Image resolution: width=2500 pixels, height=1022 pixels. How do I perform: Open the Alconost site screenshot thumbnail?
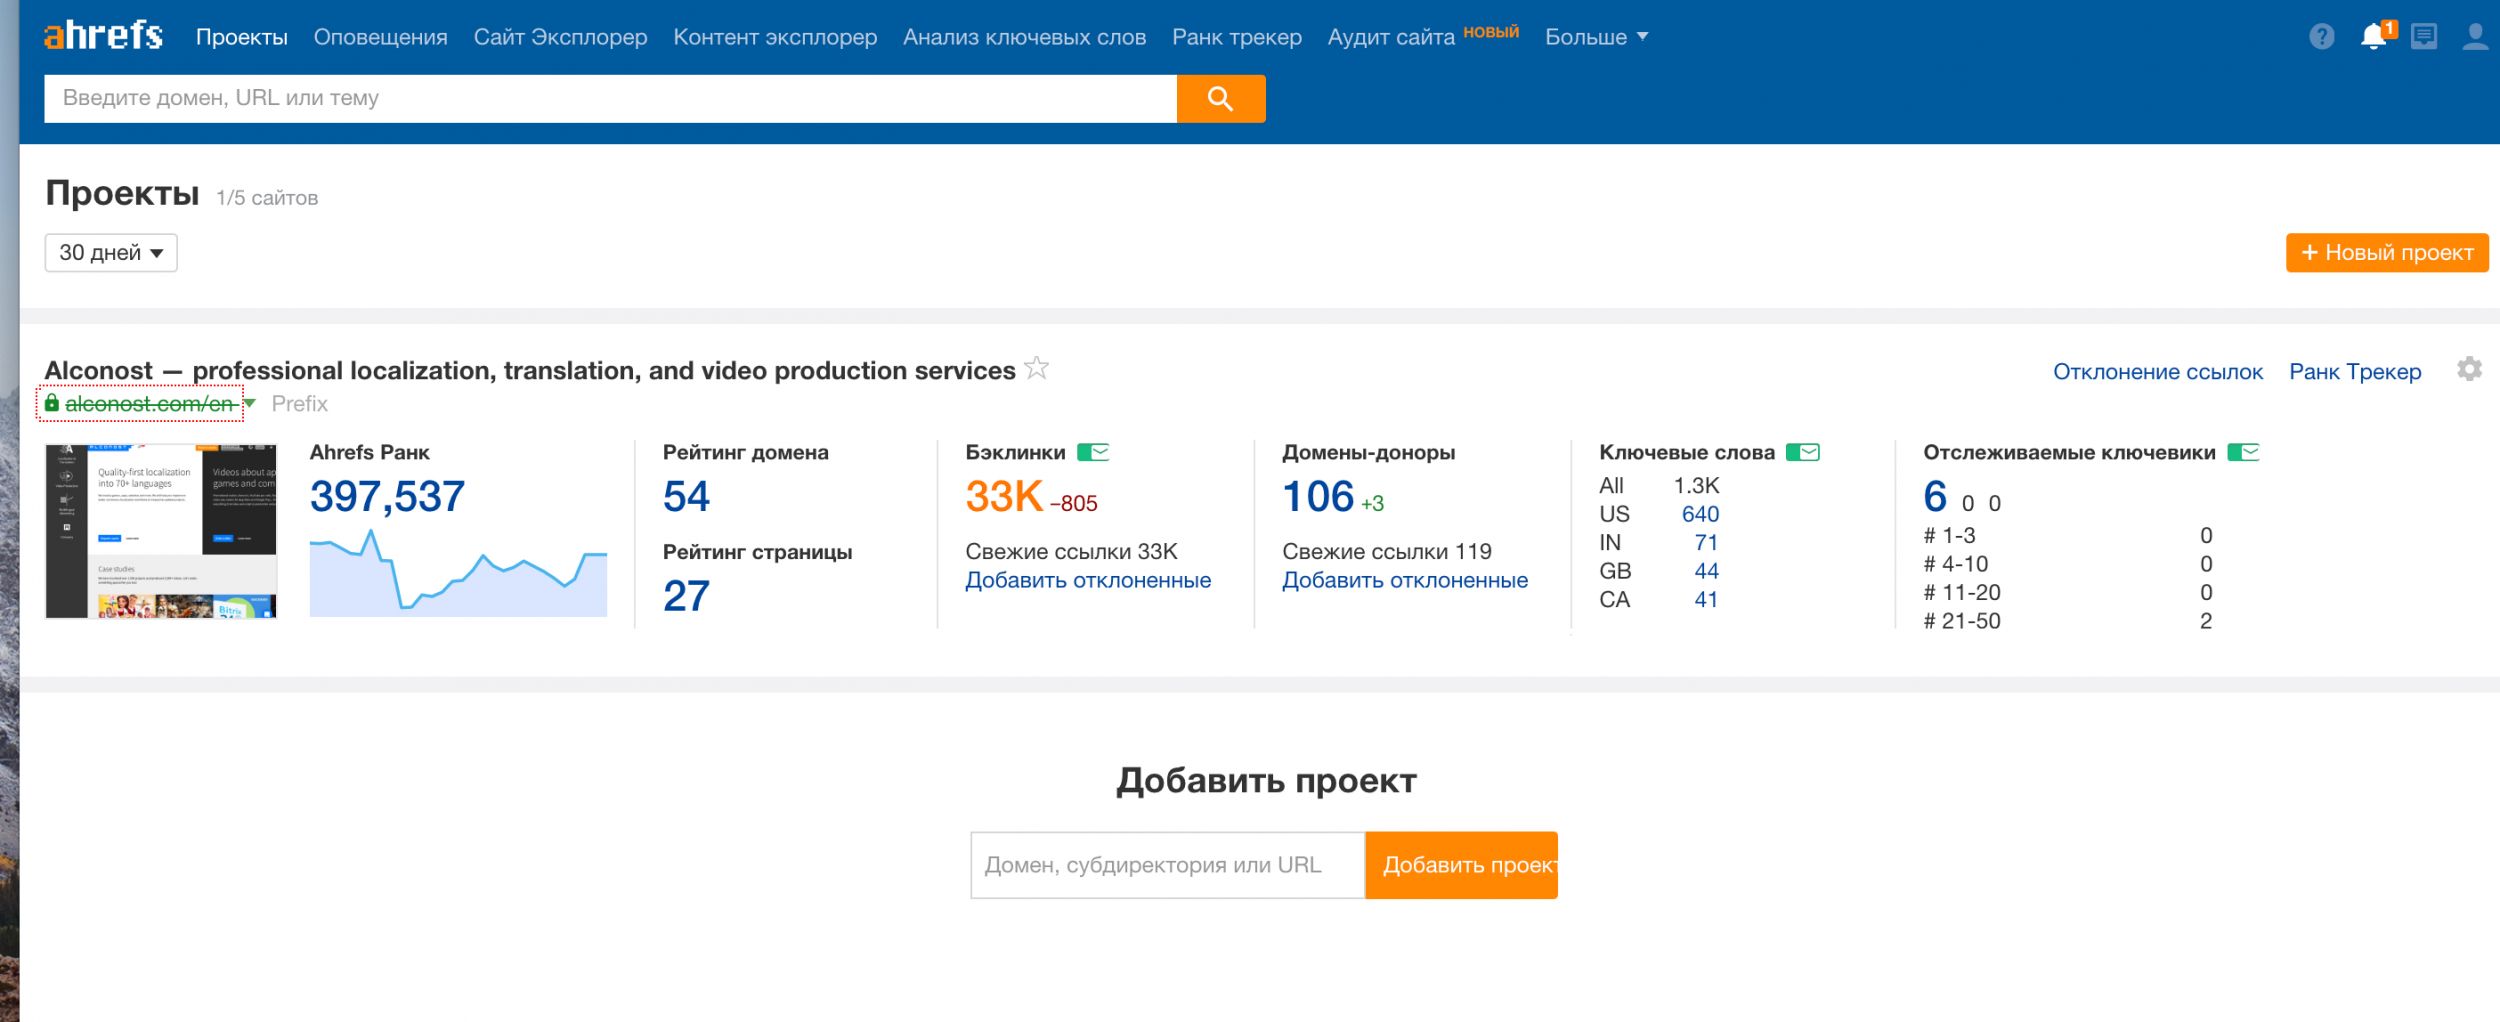[x=161, y=531]
